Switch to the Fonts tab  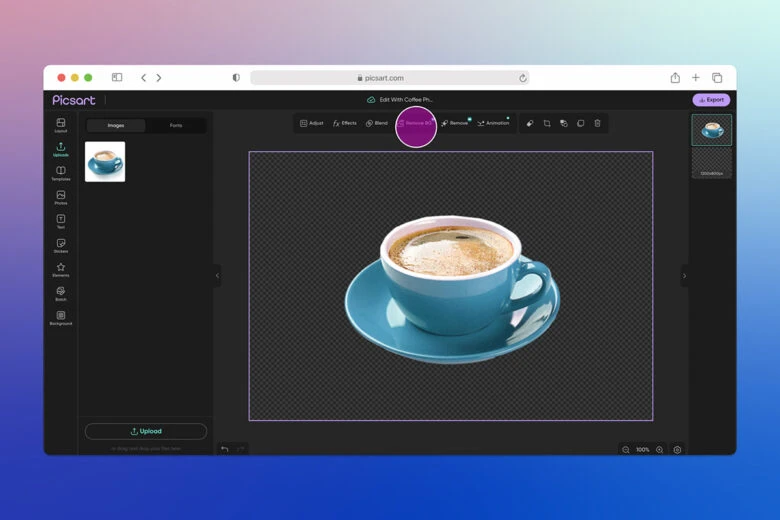(x=176, y=125)
